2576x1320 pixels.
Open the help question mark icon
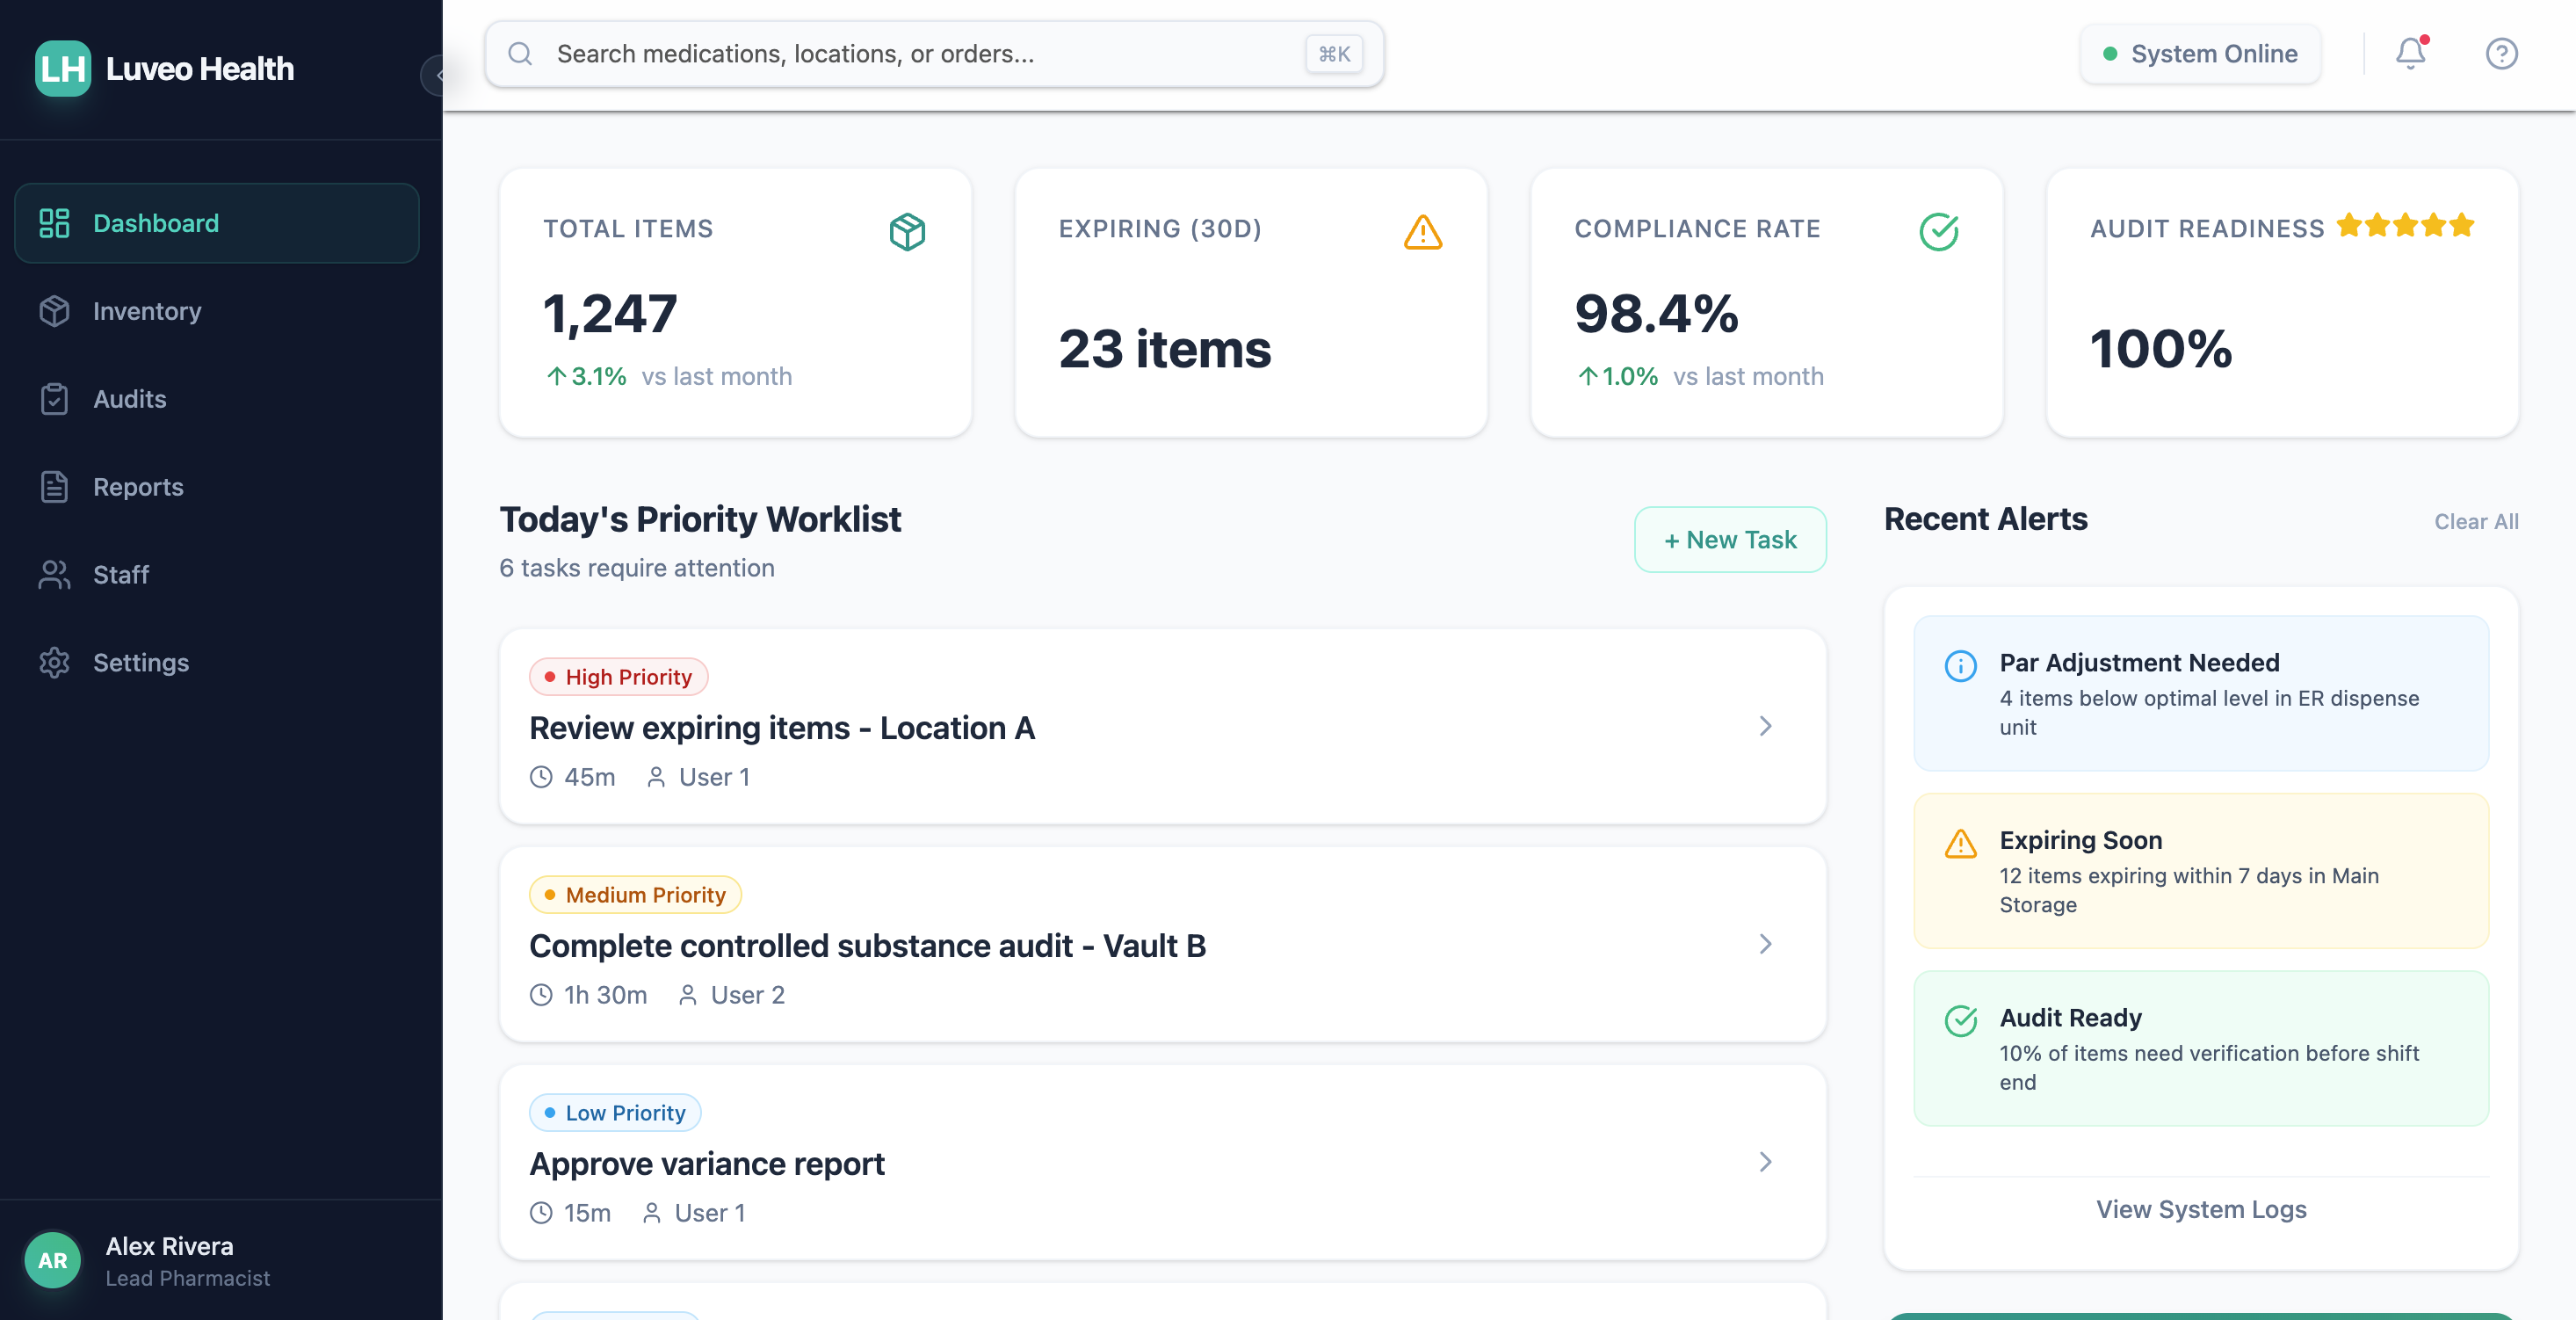2501,53
